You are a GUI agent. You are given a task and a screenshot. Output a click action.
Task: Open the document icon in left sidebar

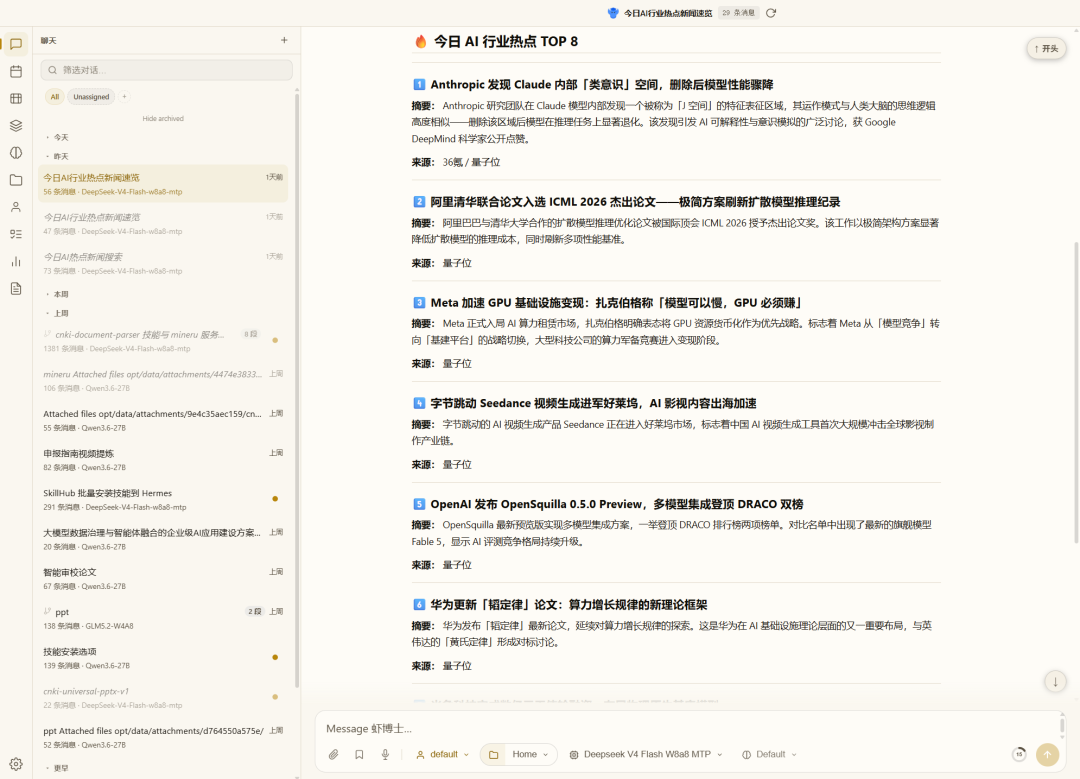16,289
